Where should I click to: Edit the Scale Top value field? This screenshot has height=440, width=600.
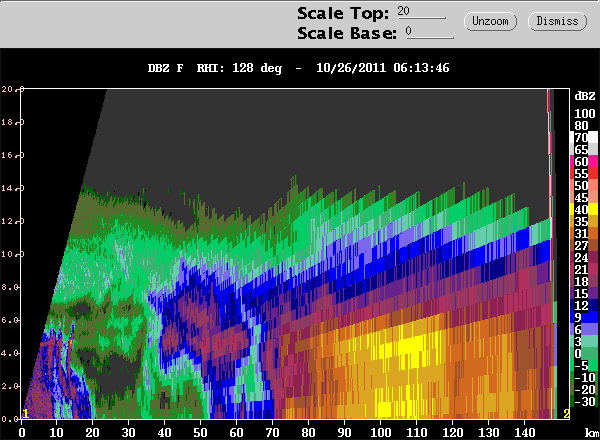pyautogui.click(x=421, y=12)
